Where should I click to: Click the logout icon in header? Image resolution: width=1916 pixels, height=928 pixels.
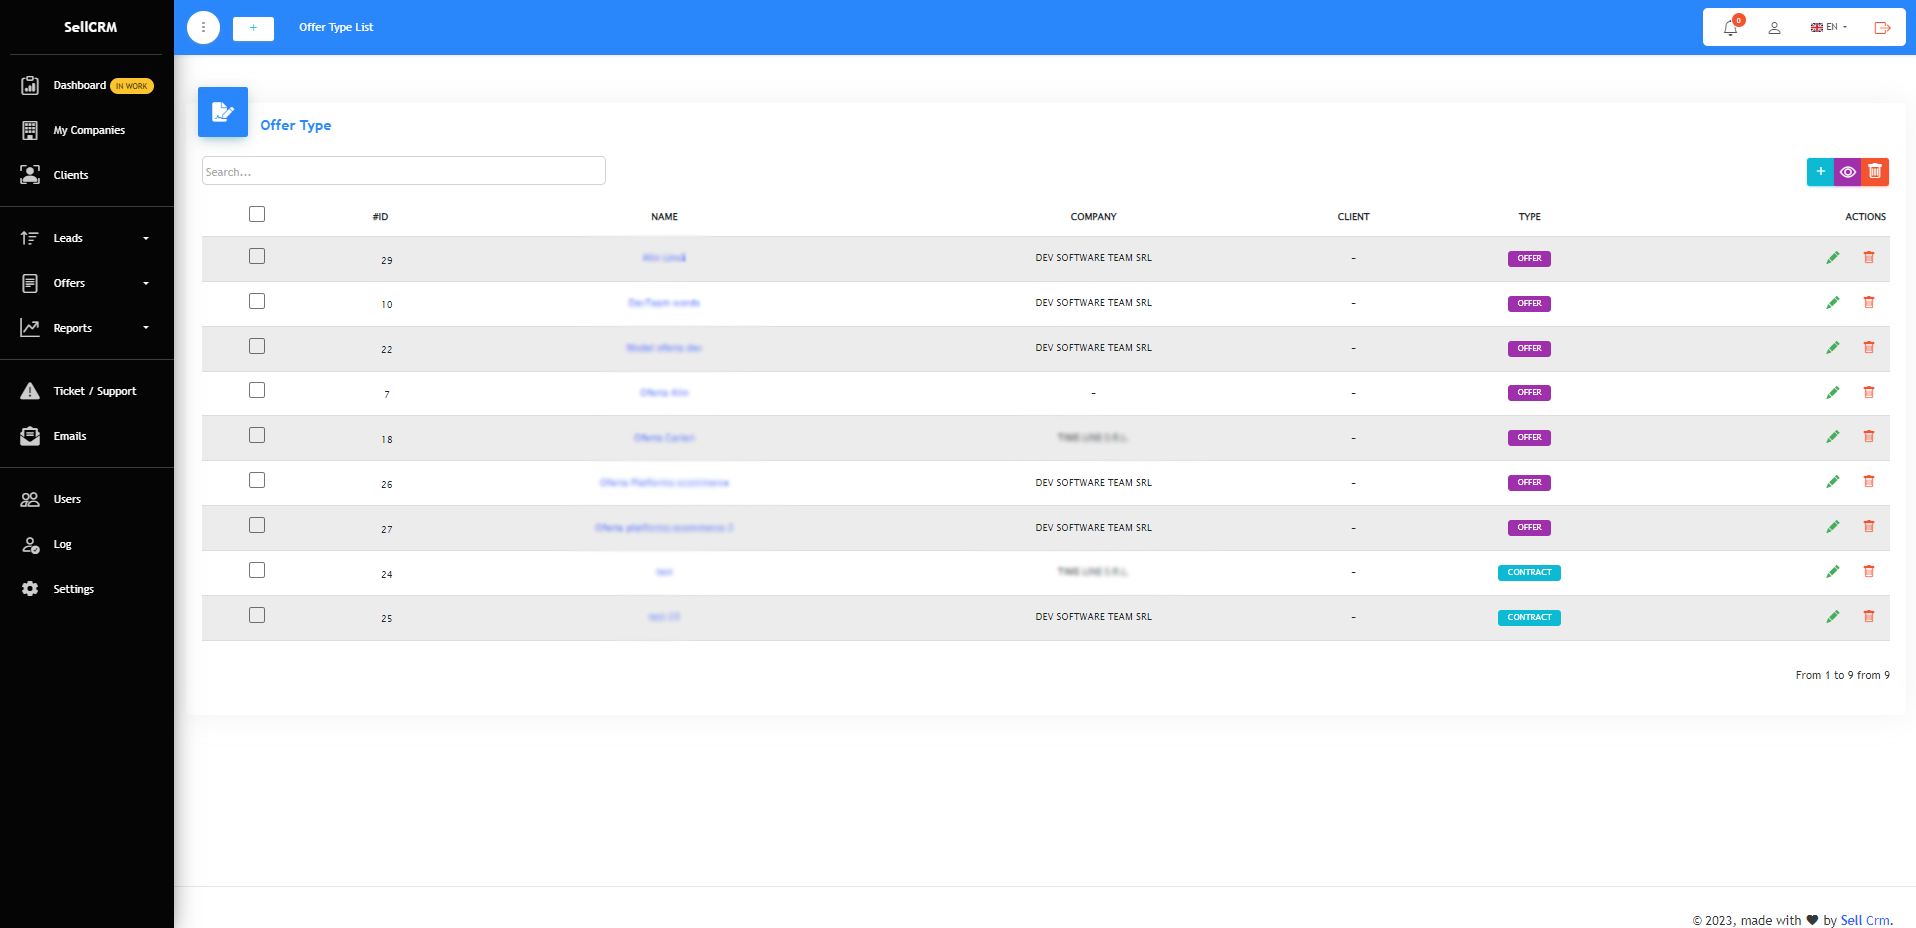tap(1882, 28)
